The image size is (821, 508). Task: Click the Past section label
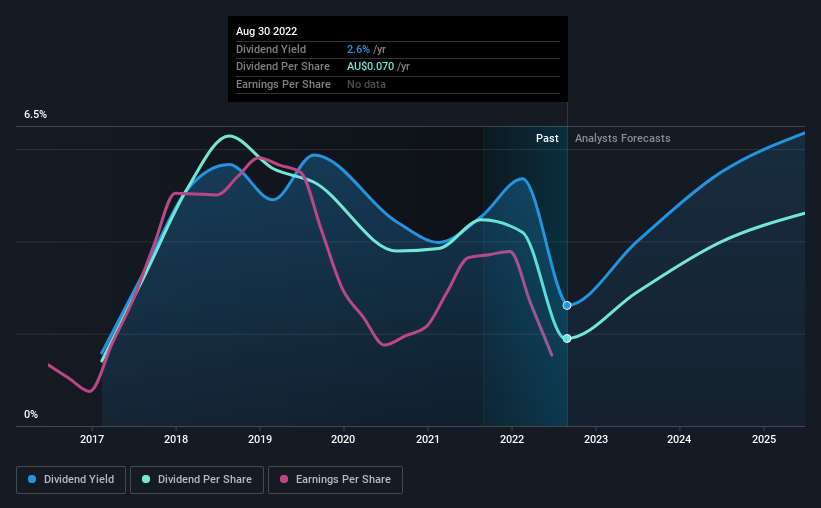547,138
